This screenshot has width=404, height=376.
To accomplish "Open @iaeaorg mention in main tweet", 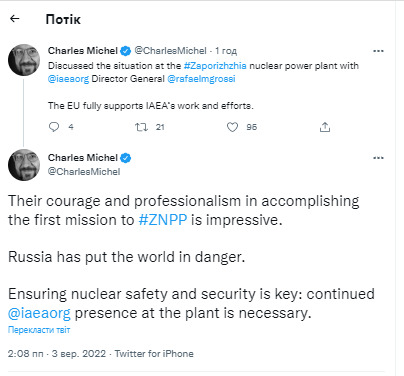I will (39, 313).
